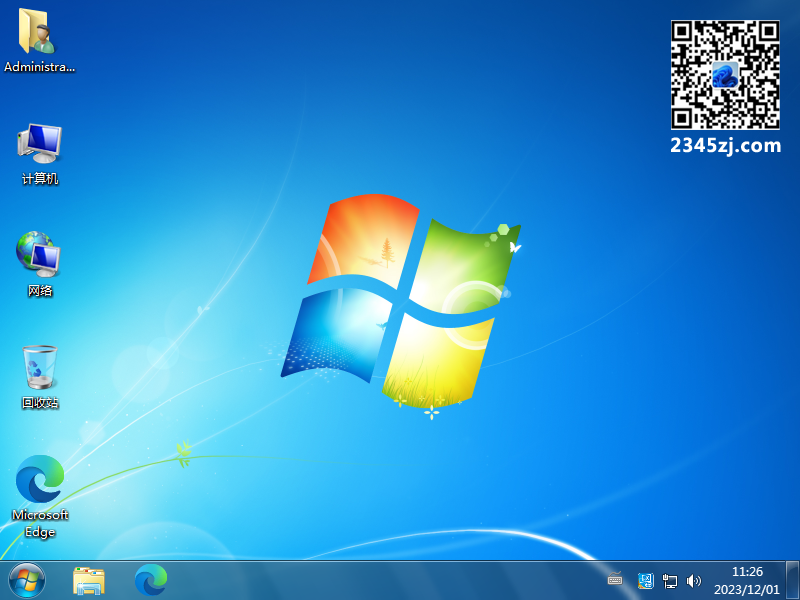800x600 pixels.
Task: Click the Show Desktop strip after the clock
Action: pos(792,581)
